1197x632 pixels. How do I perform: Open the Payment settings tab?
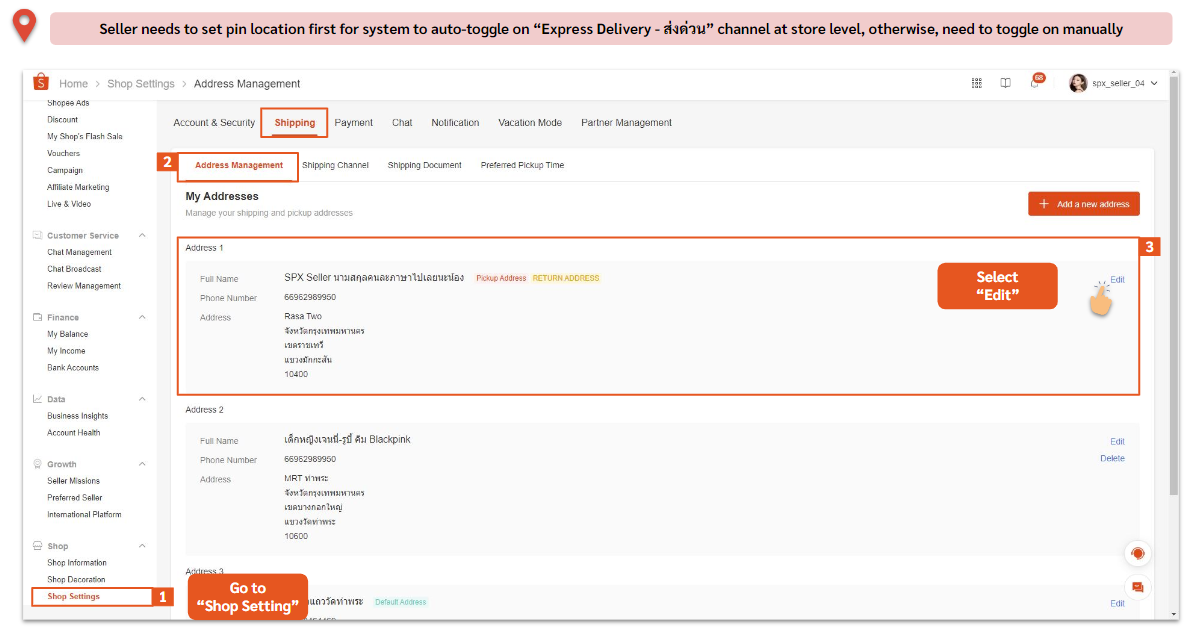[x=353, y=123]
